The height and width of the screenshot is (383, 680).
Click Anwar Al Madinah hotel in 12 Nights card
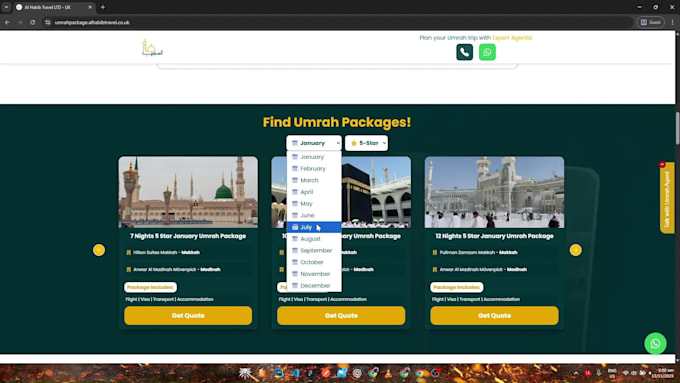[483, 269]
